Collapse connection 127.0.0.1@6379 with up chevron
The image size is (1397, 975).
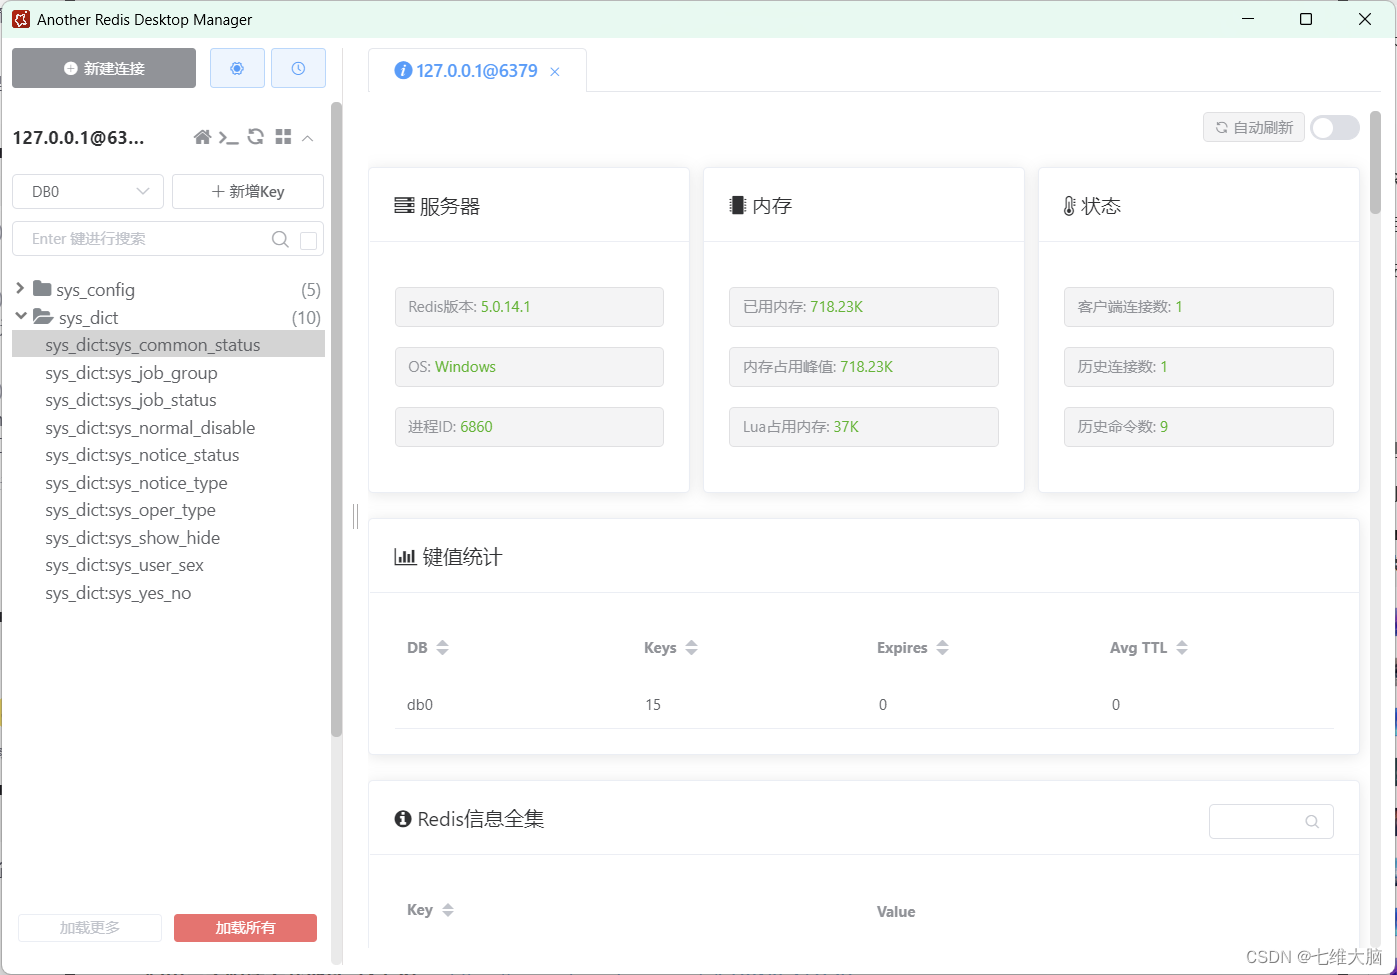pyautogui.click(x=308, y=138)
